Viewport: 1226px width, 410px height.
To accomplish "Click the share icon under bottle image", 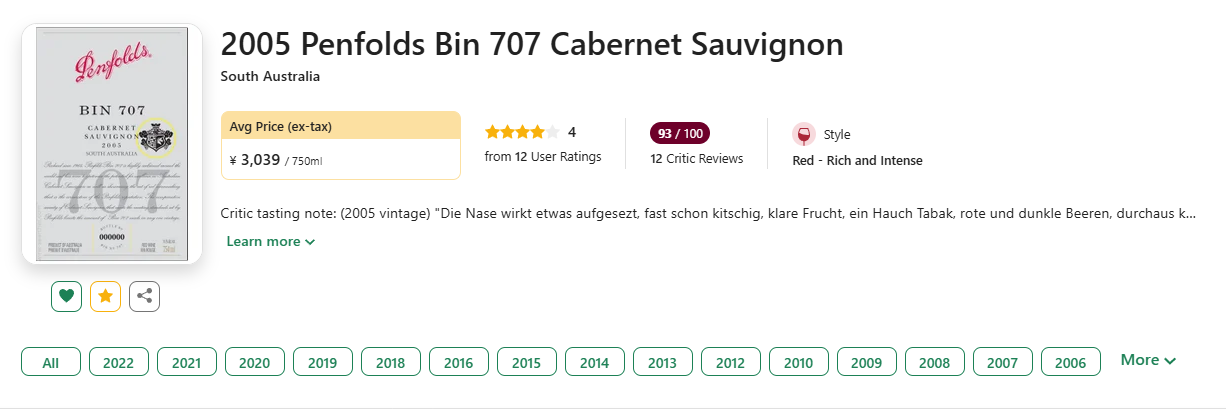I will pos(144,296).
